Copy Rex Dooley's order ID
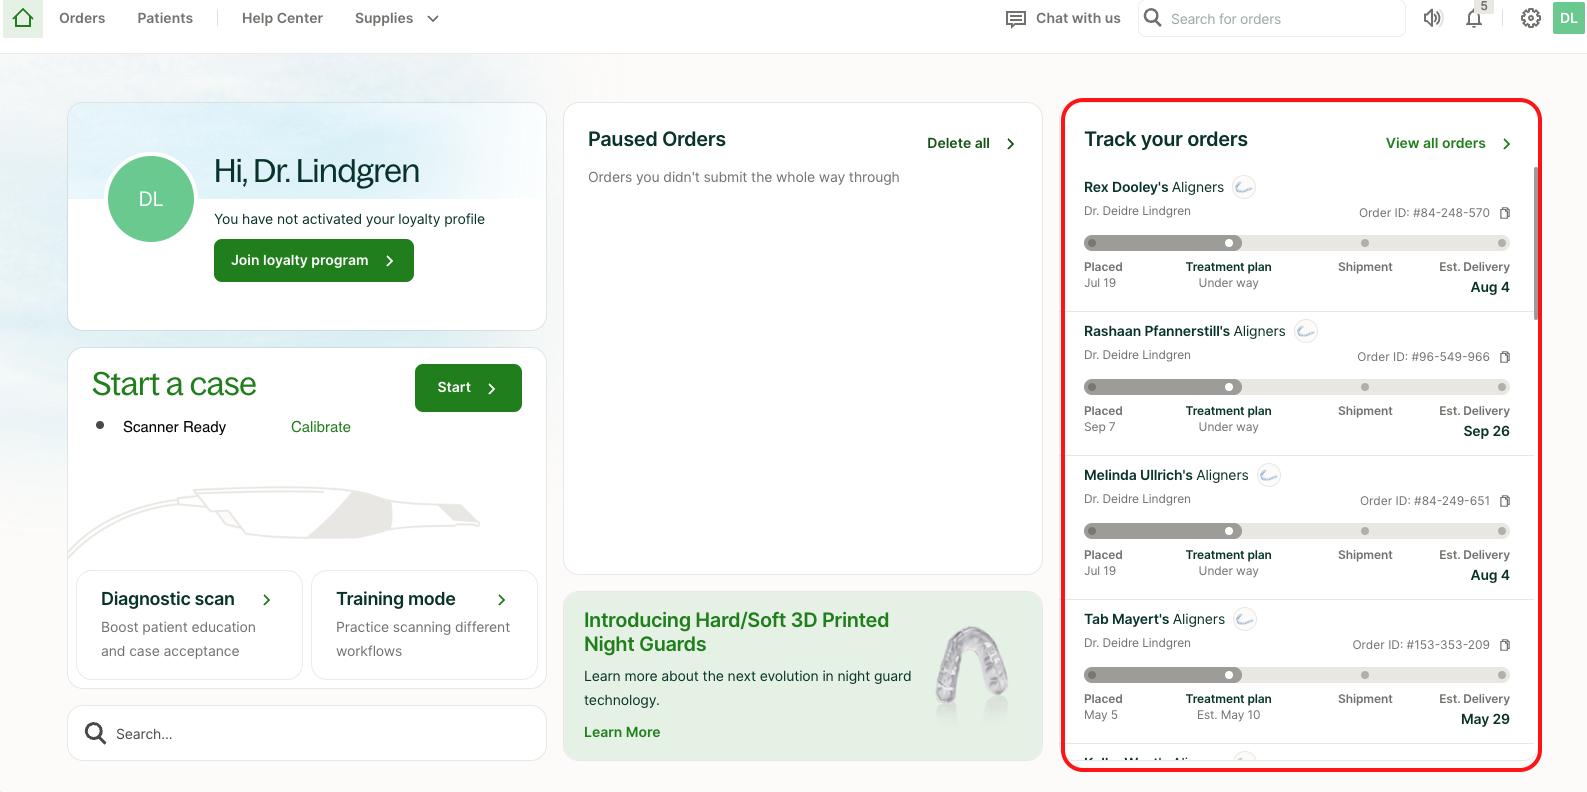The height and width of the screenshot is (792, 1587). [x=1505, y=213]
